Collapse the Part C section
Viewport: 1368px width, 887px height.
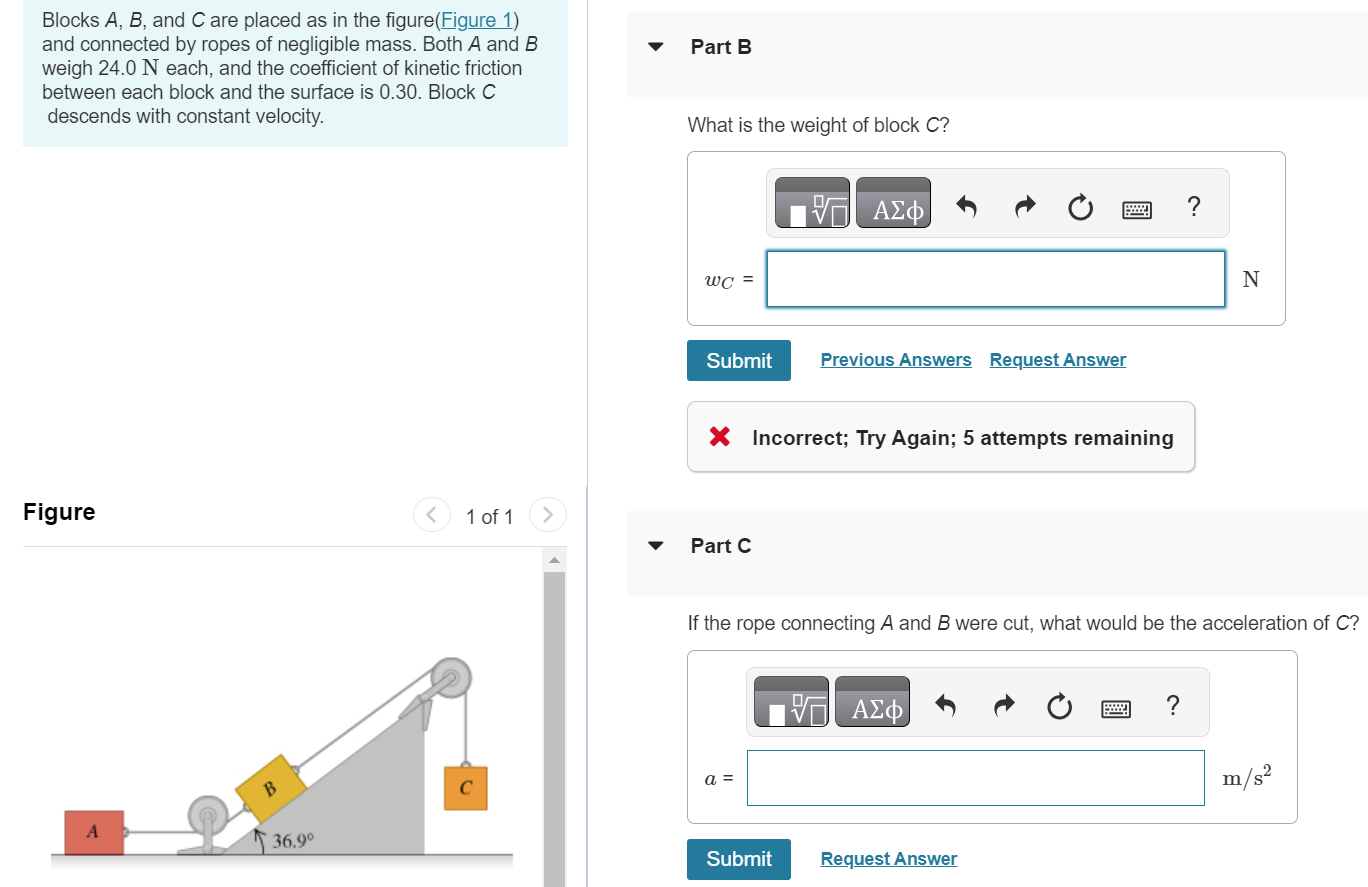[655, 545]
